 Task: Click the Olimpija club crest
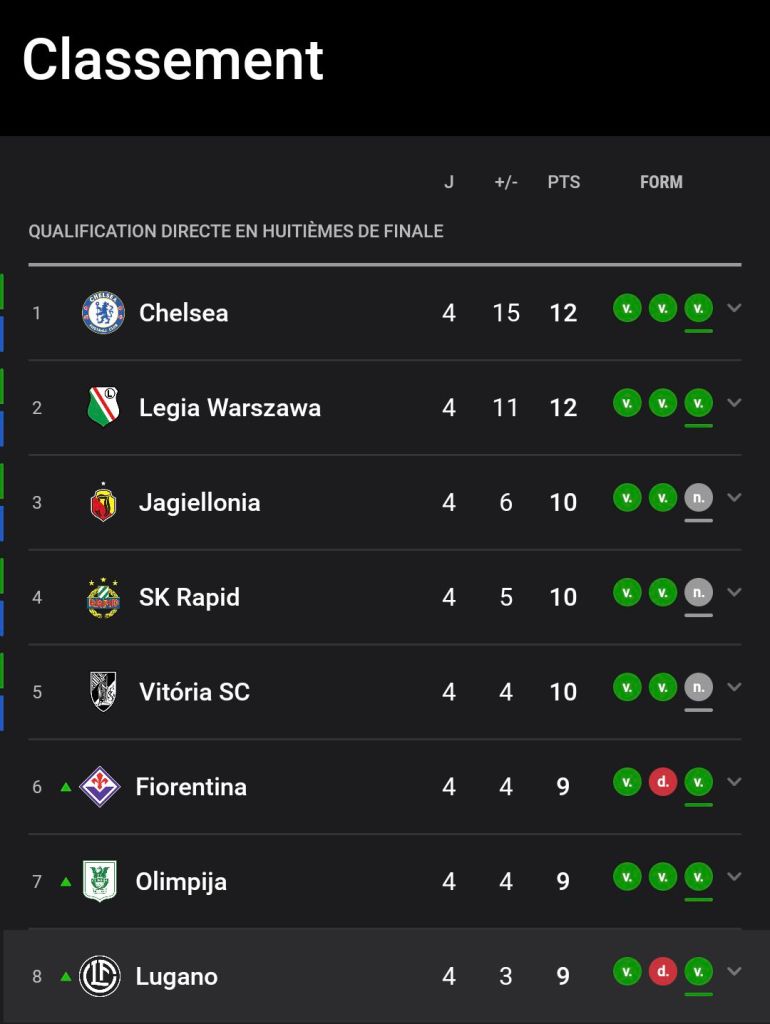pyautogui.click(x=99, y=881)
